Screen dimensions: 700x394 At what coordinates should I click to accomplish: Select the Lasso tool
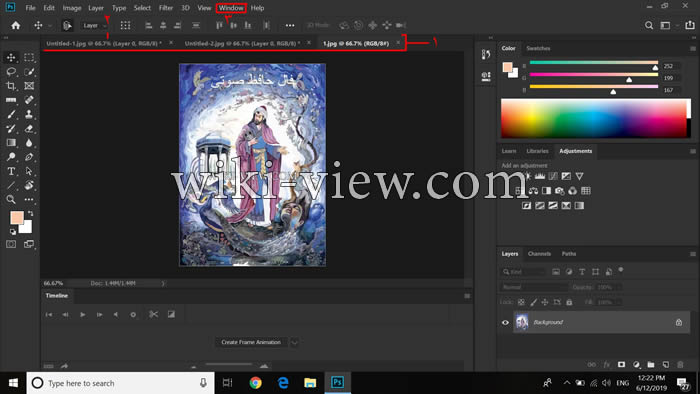[x=11, y=71]
